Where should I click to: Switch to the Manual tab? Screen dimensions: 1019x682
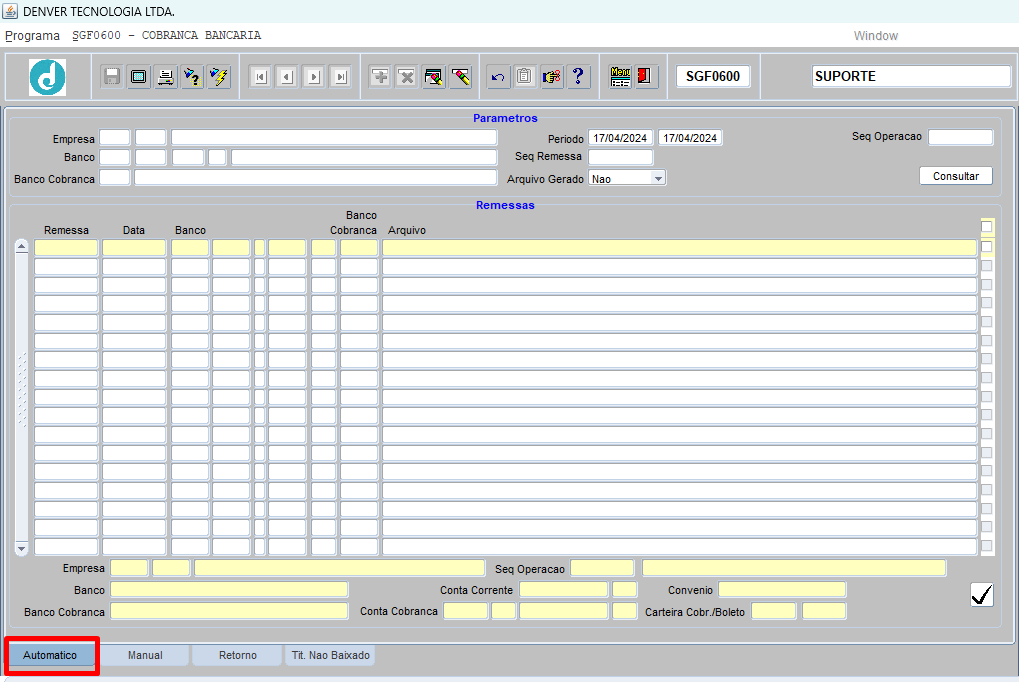click(145, 655)
